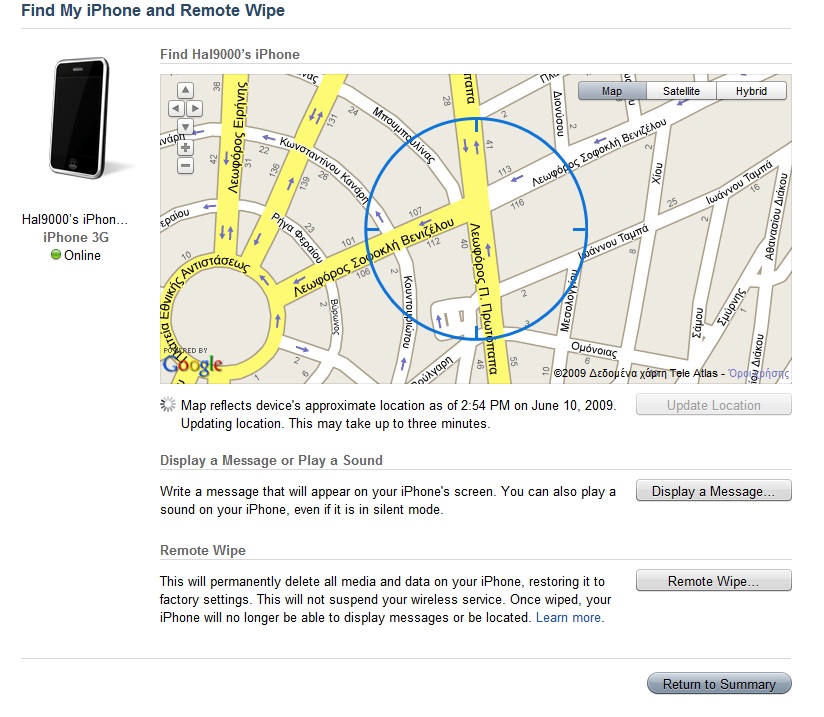The width and height of the screenshot is (824, 717).
Task: Click the Λεωφόρος Ειρήνης street label on the map
Action: 237,137
